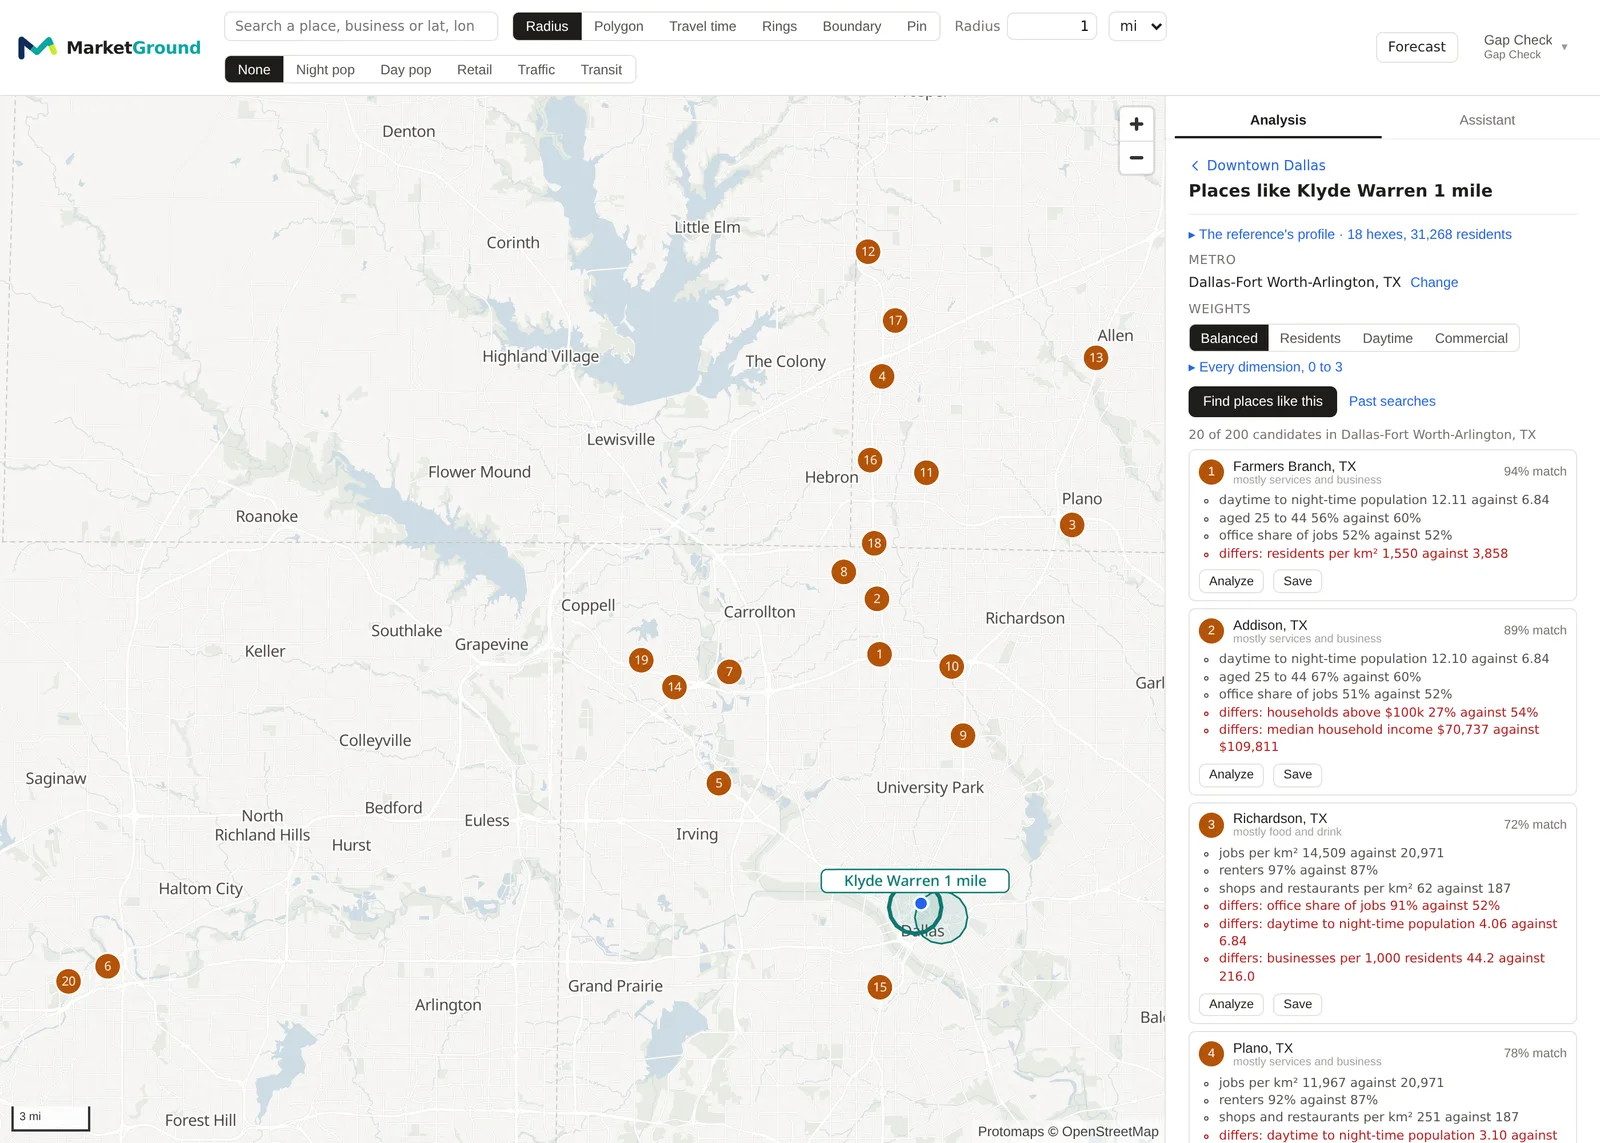Go back to Downtown Dallas
The image size is (1600, 1143).
pos(1258,165)
